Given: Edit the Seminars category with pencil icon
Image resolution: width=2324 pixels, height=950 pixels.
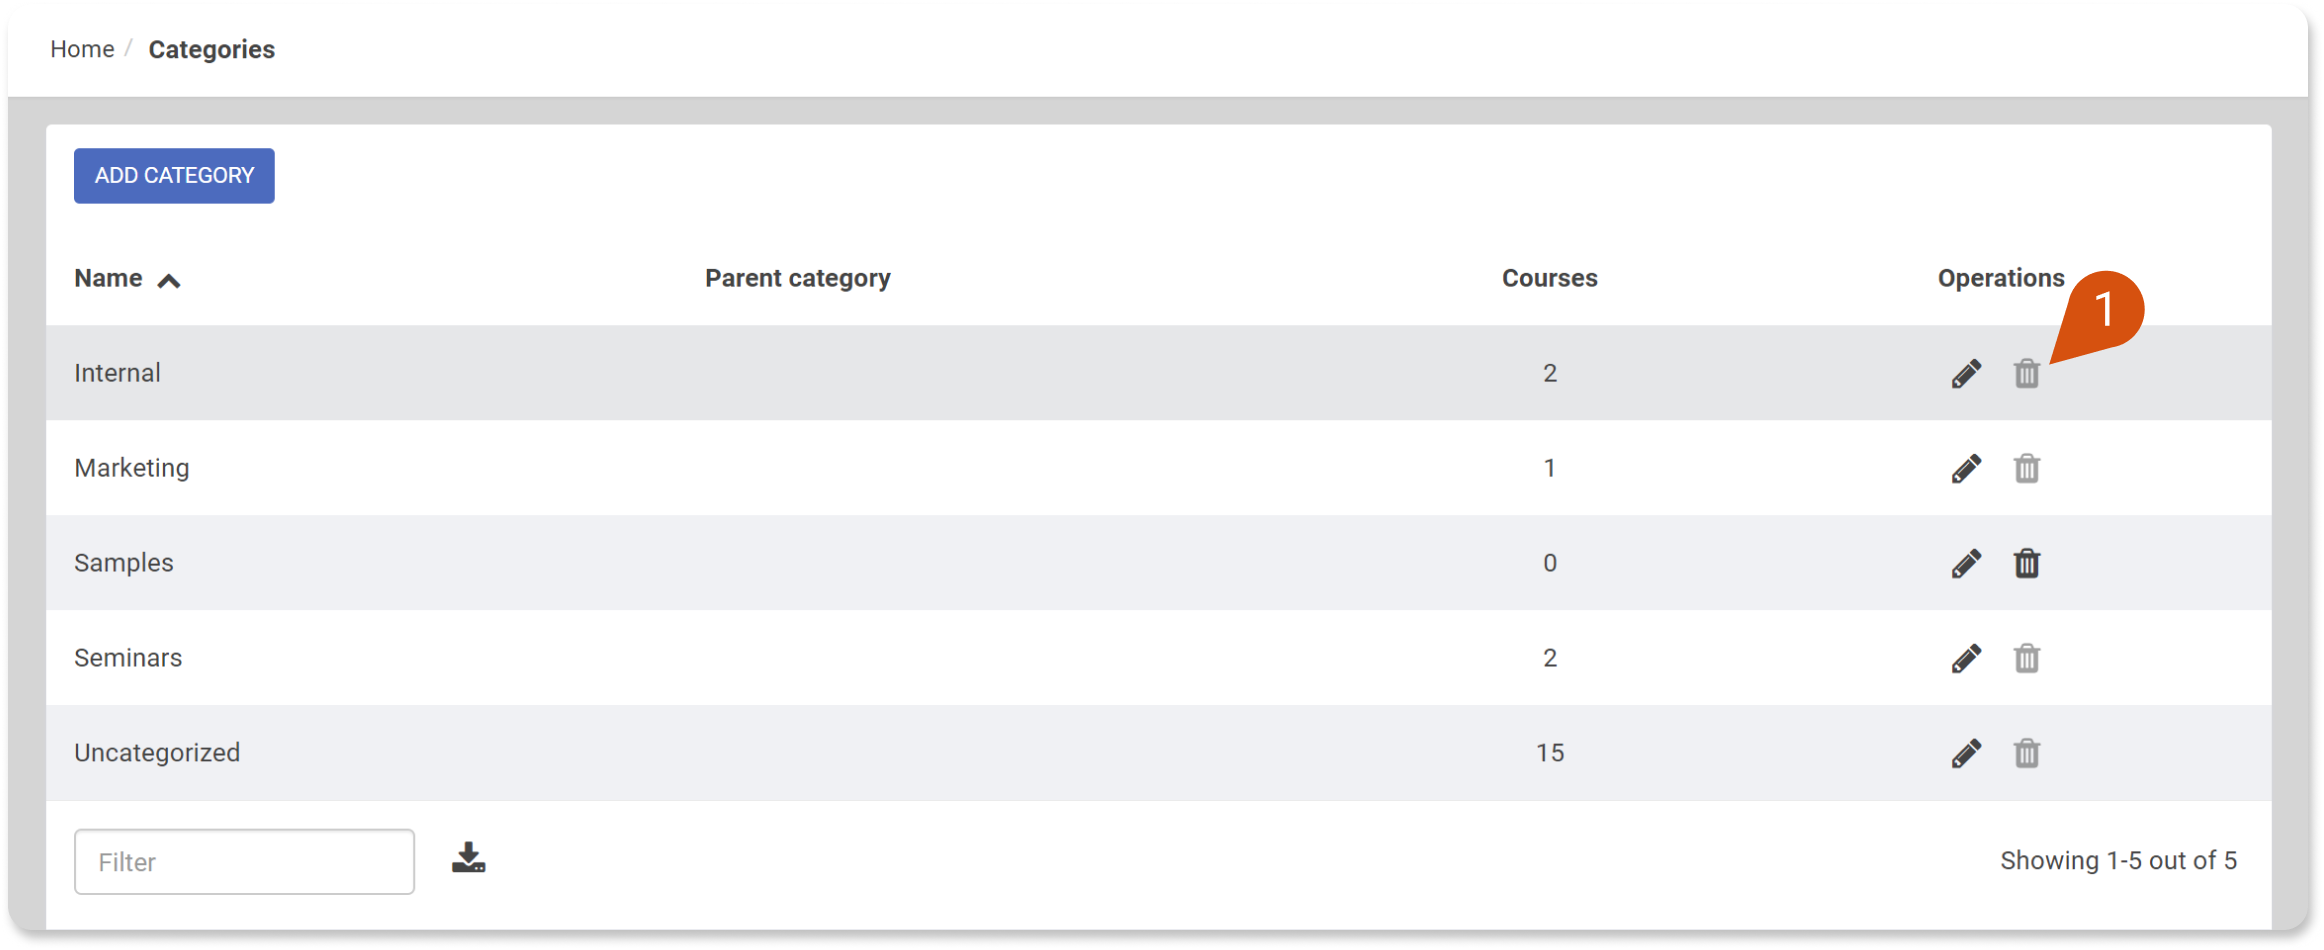Looking at the screenshot, I should (1966, 658).
